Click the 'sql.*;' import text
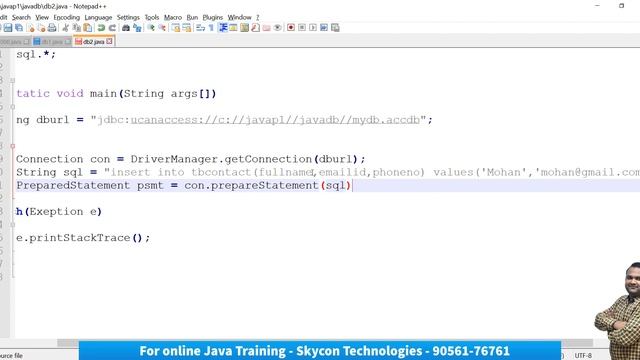 click(36, 54)
